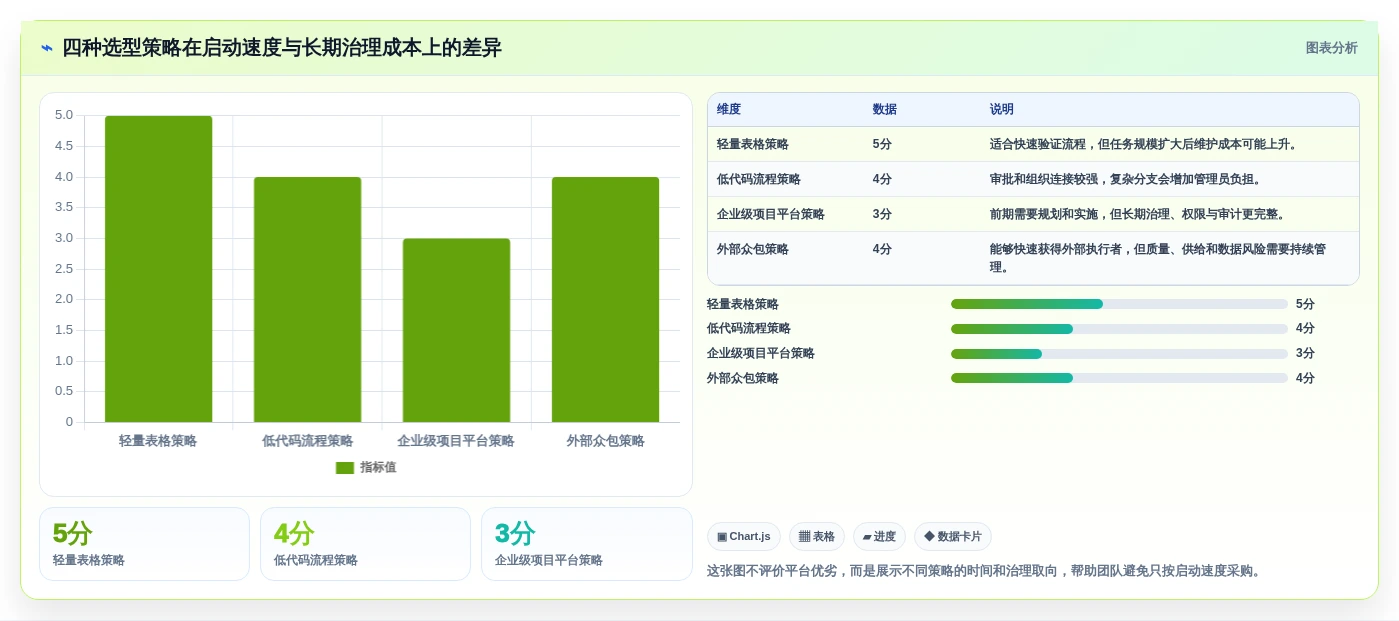Click the 企业级项目平台策略 progress bar
This screenshot has width=1399, height=621.
1119,354
